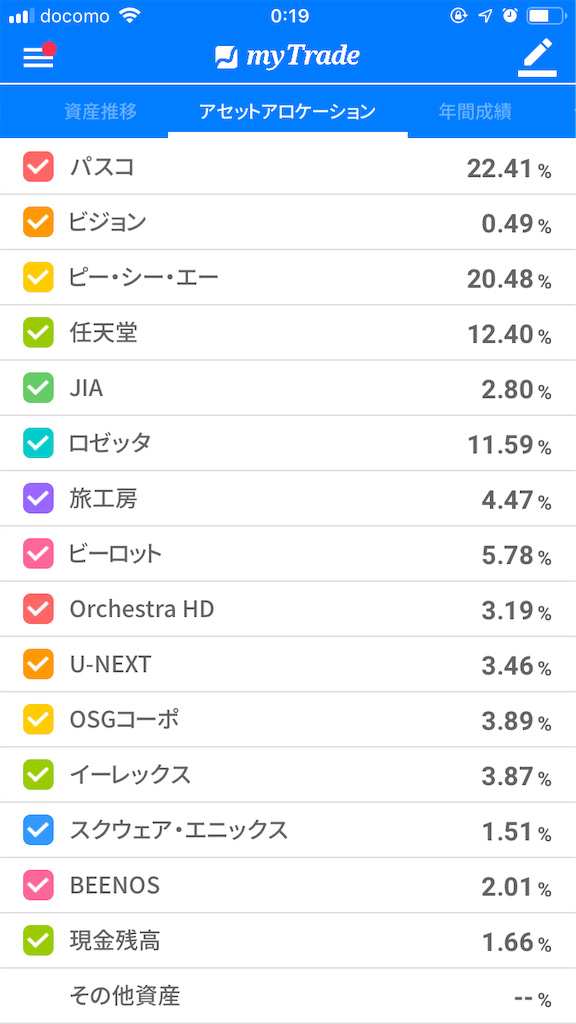Tap the battery indicator in the status bar
The width and height of the screenshot is (576, 1024).
click(545, 15)
